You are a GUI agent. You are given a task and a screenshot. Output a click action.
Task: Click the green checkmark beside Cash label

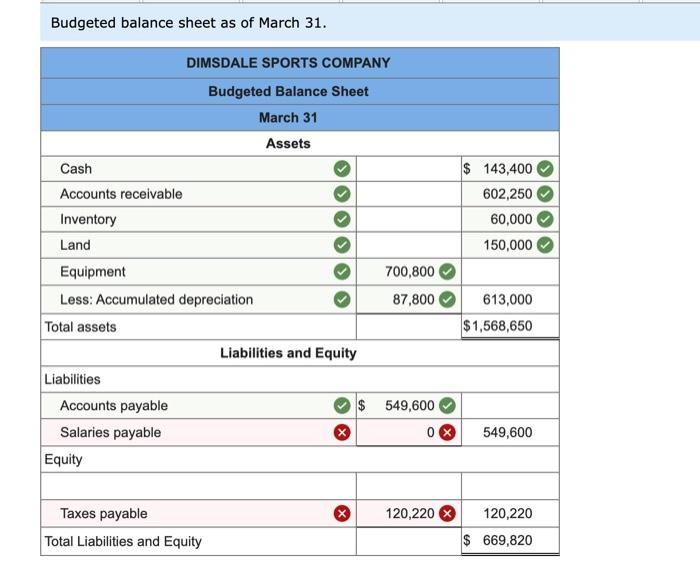click(342, 169)
